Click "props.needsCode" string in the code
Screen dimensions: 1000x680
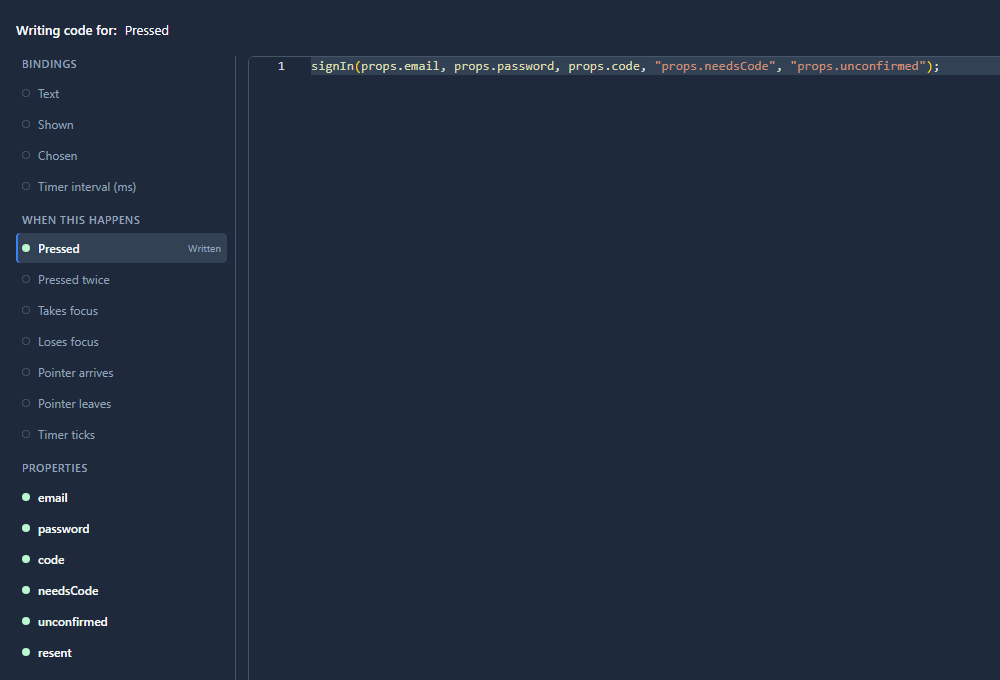click(715, 66)
